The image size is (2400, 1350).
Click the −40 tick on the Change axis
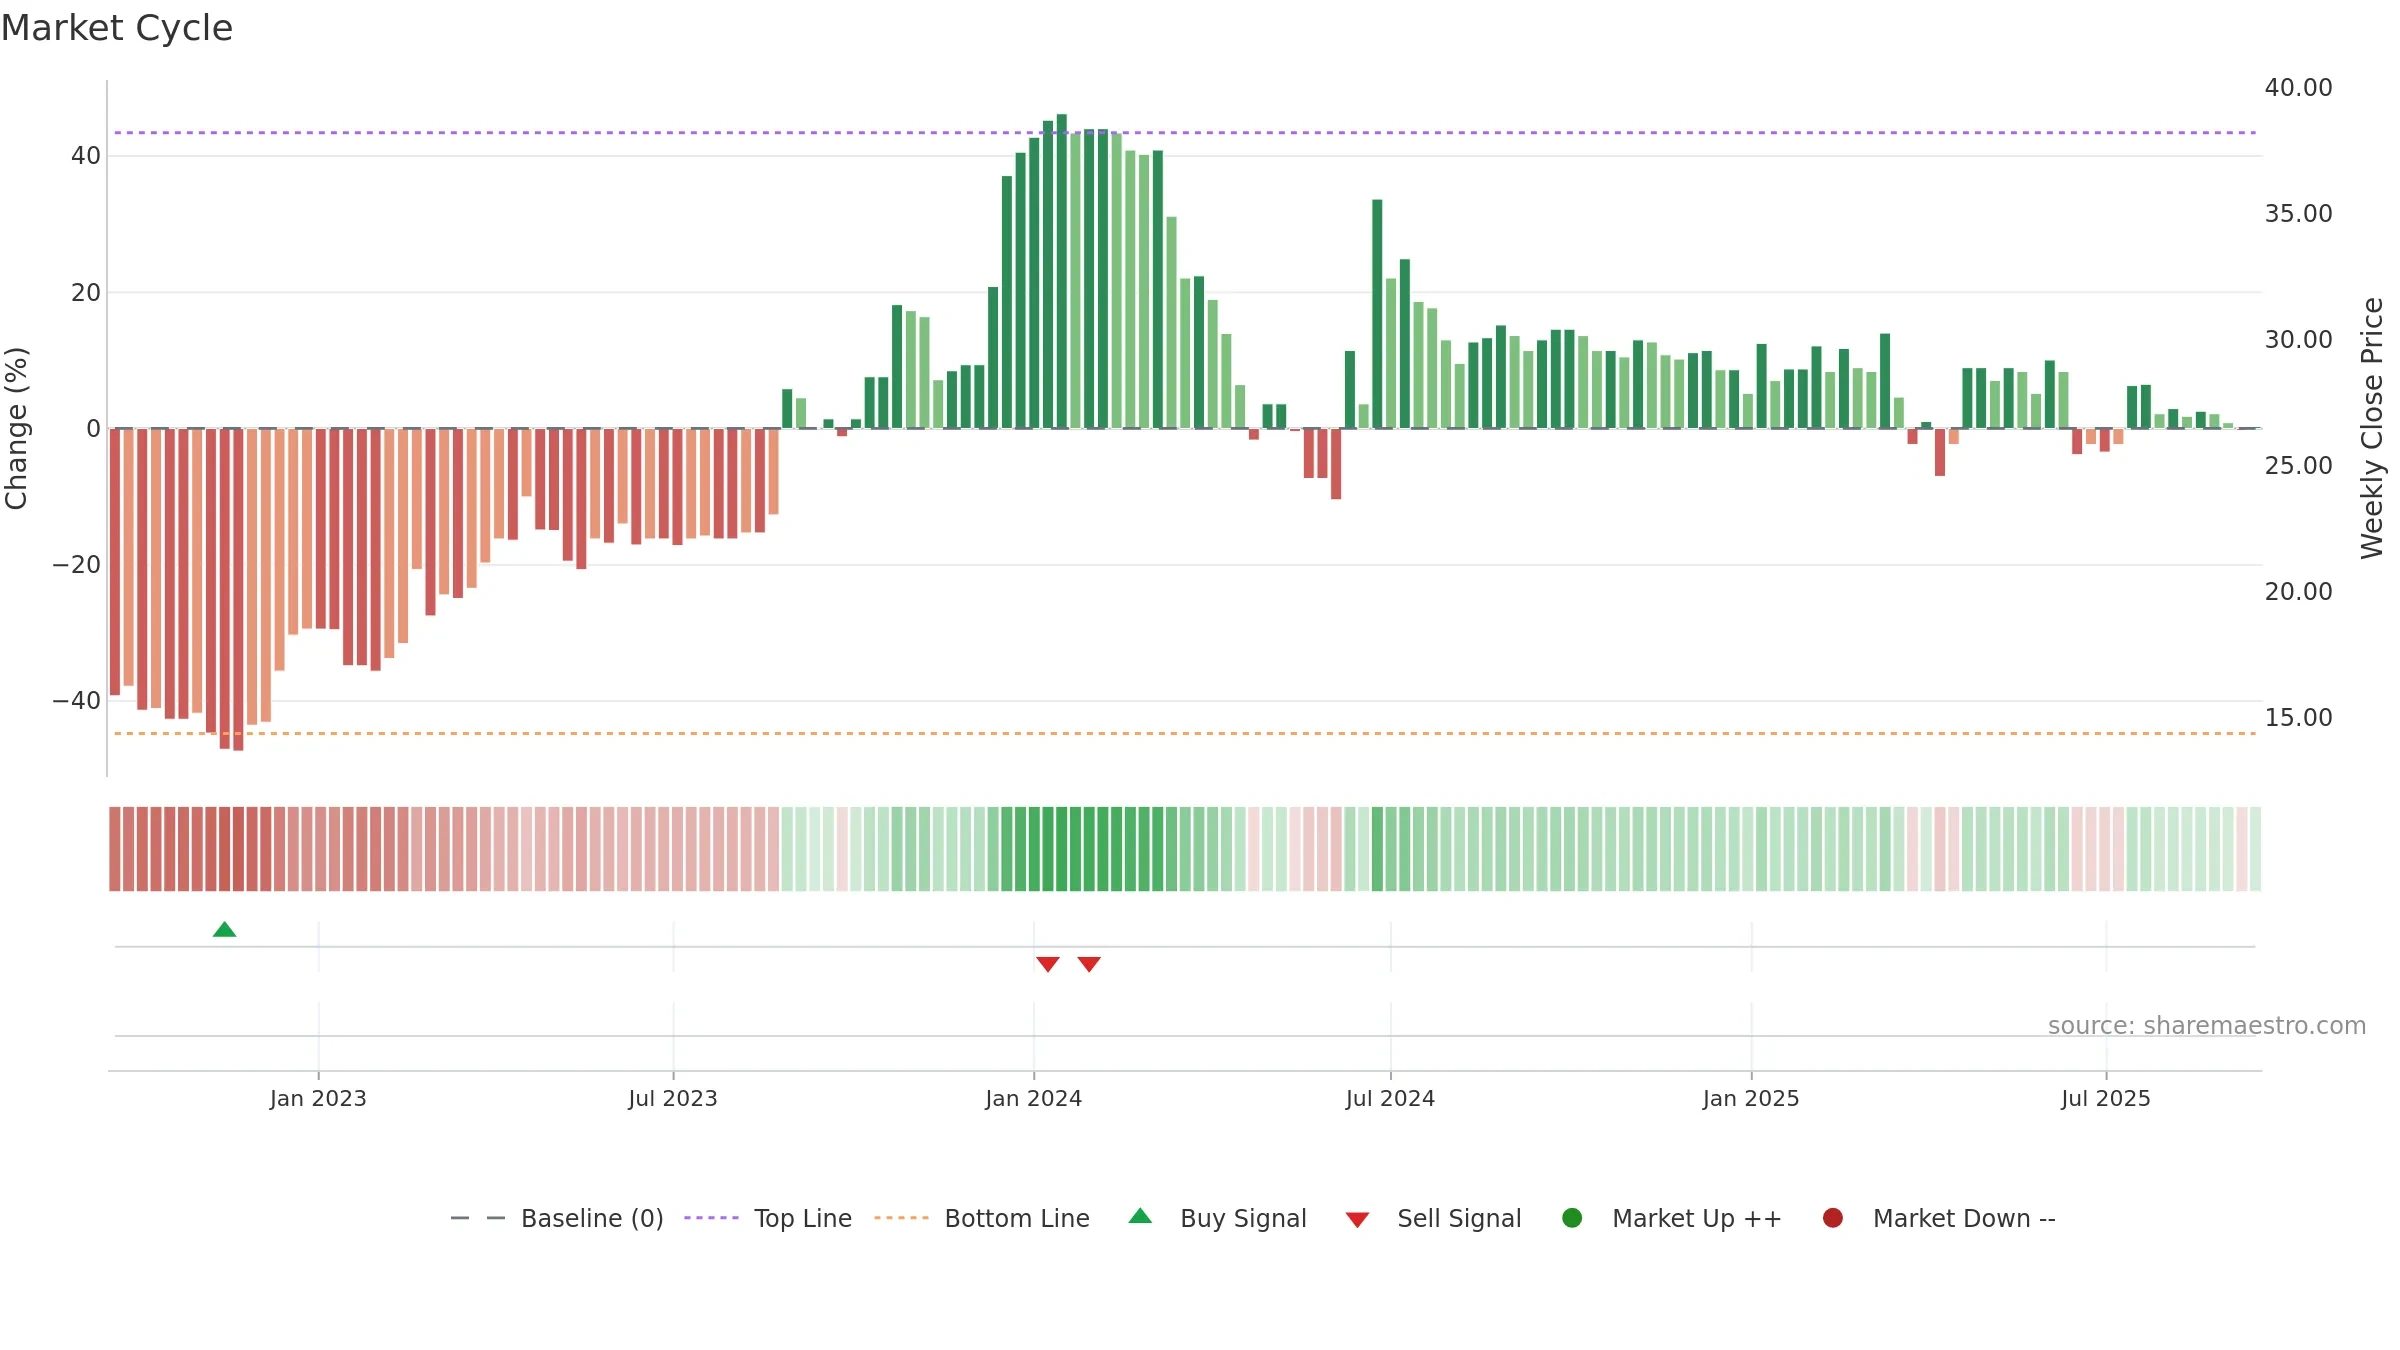(x=77, y=701)
